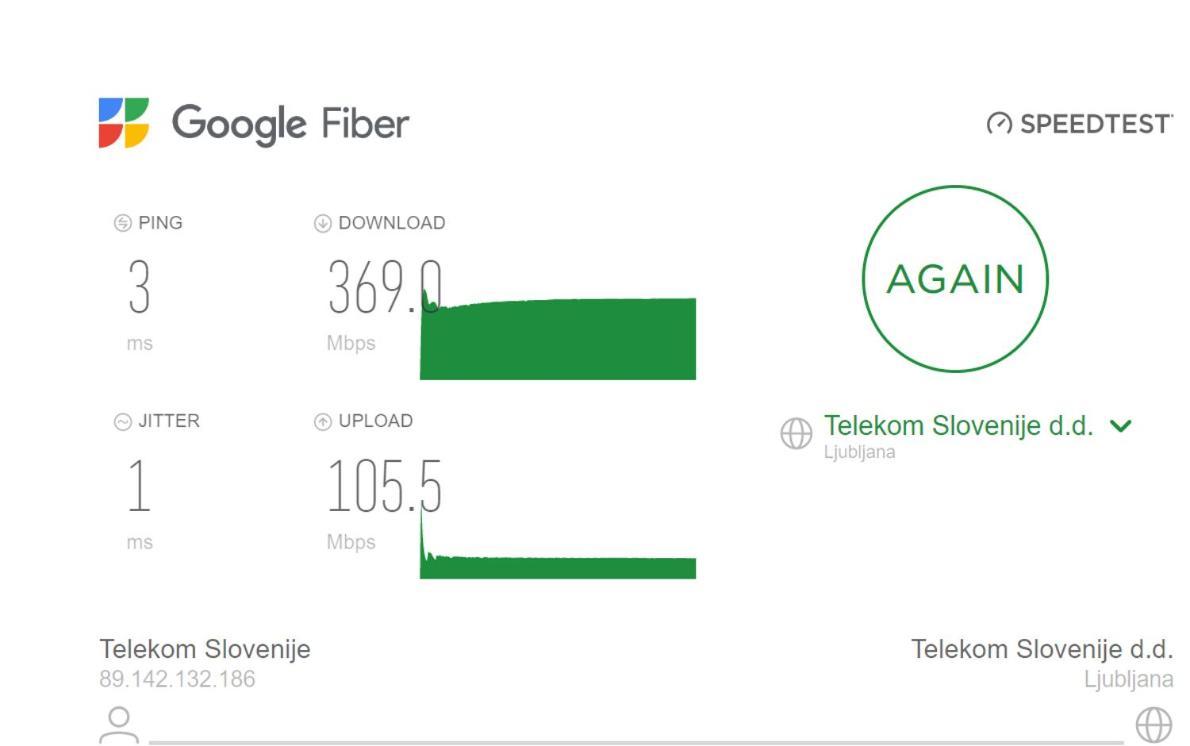Viewport: 1190px width, 746px height.
Task: Click the globe icon beside Telekom Slovenije d.d.
Action: pyautogui.click(x=796, y=433)
